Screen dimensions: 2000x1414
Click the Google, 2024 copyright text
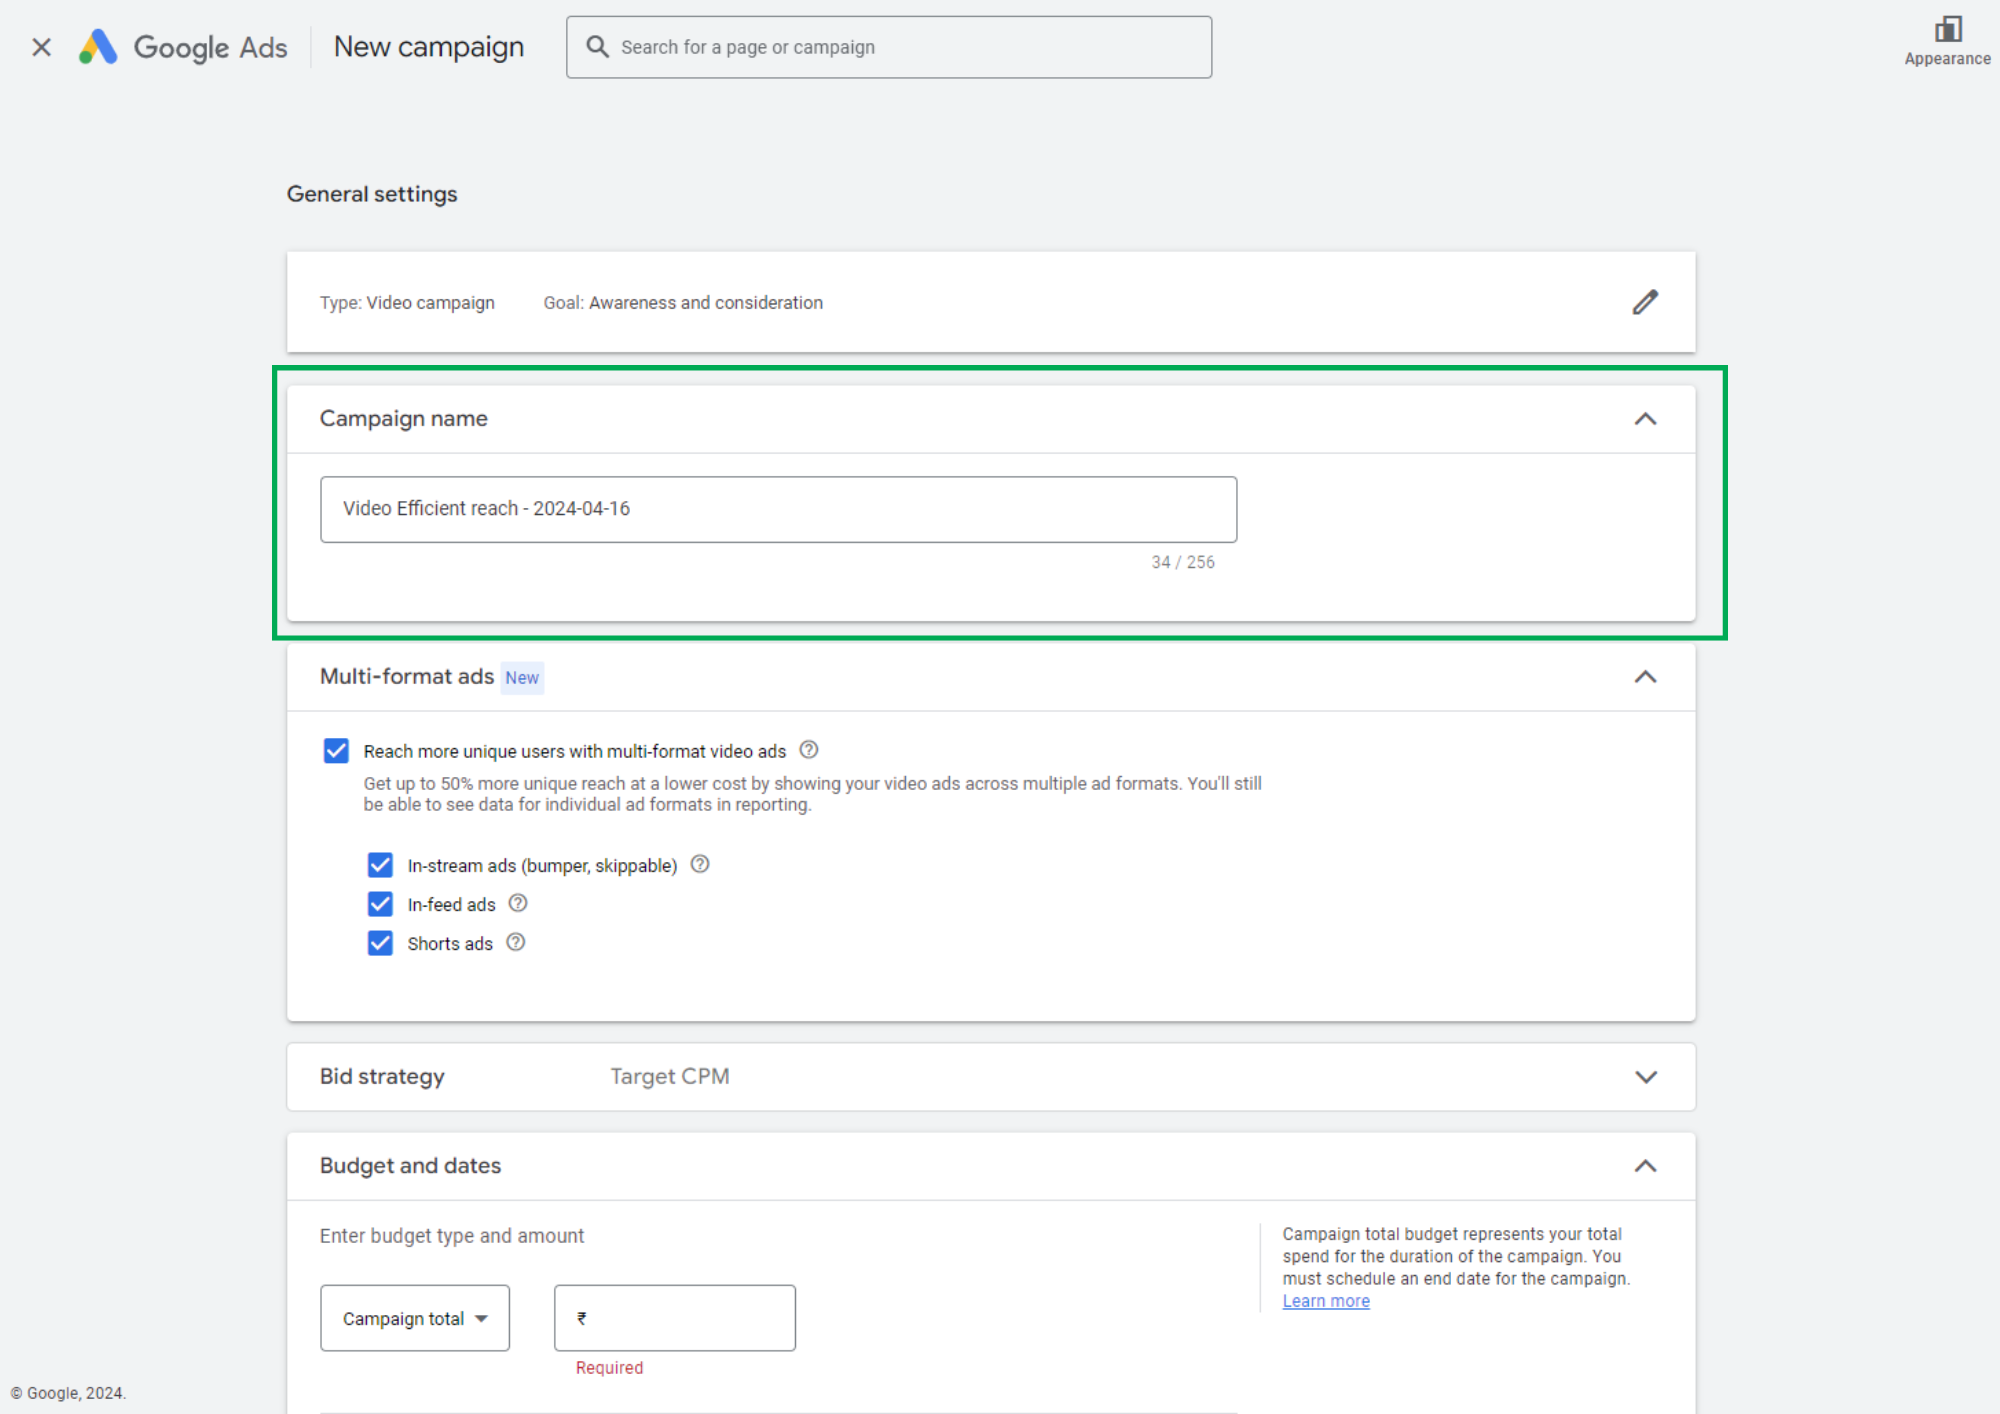pyautogui.click(x=68, y=1393)
